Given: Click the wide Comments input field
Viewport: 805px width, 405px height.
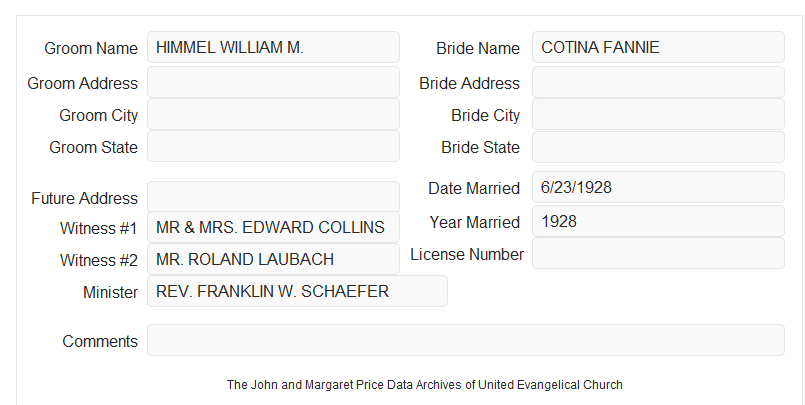Looking at the screenshot, I should coord(466,340).
